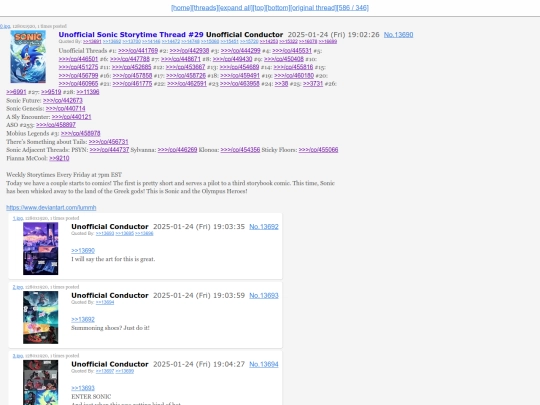Open the 1.jpg file link
540x405 pixels.
(18, 218)
